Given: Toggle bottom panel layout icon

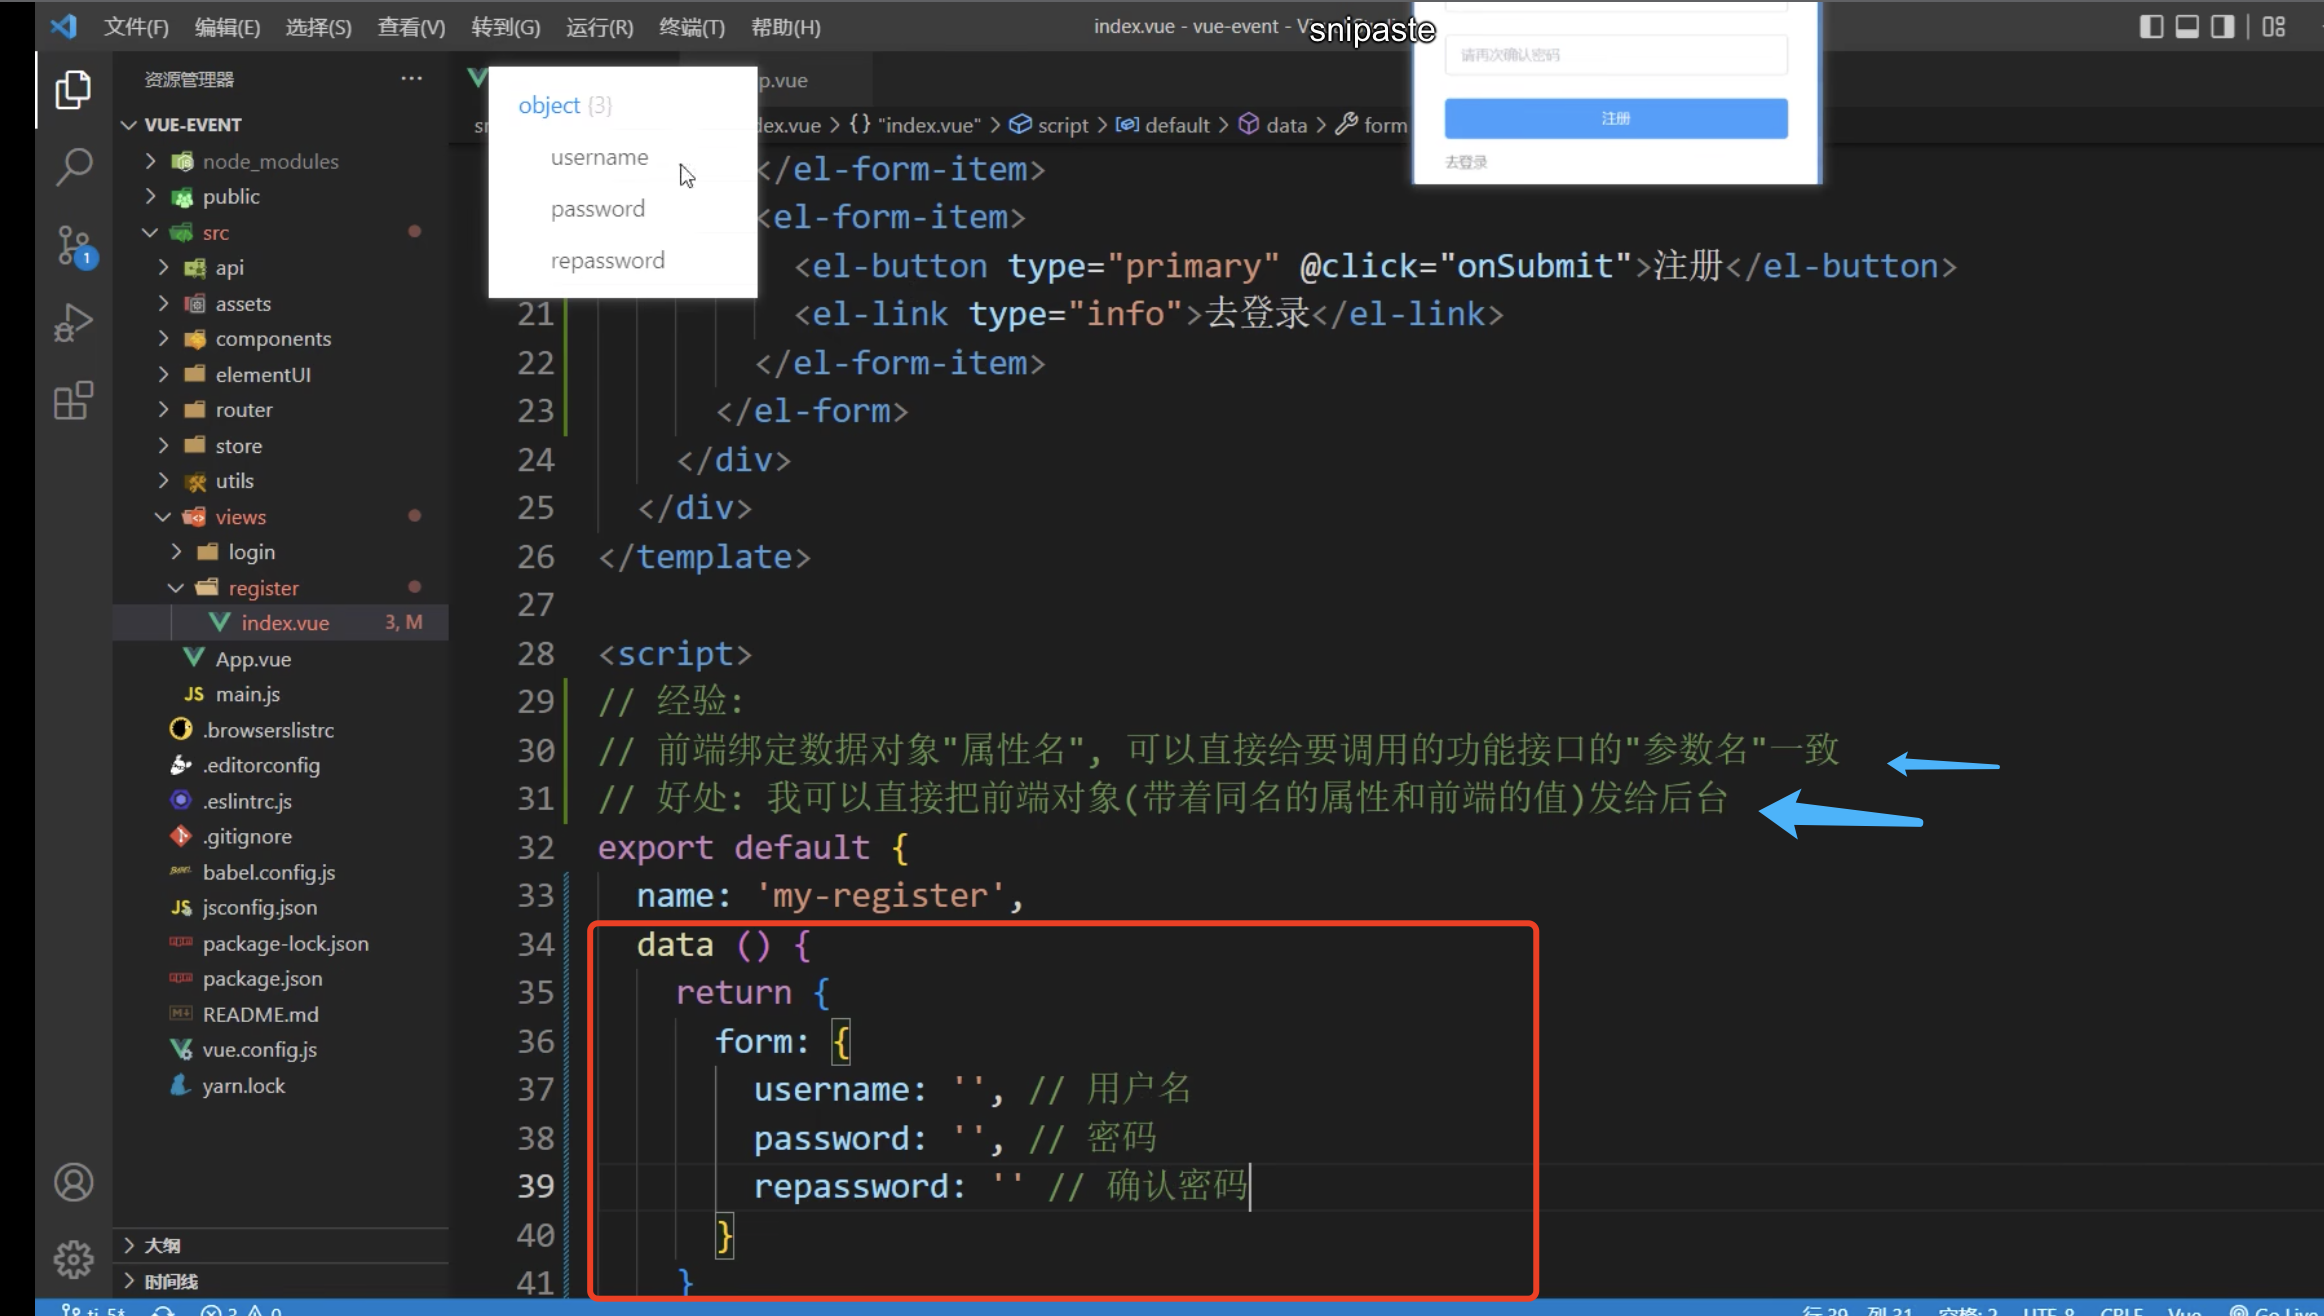Looking at the screenshot, I should coord(2187,27).
